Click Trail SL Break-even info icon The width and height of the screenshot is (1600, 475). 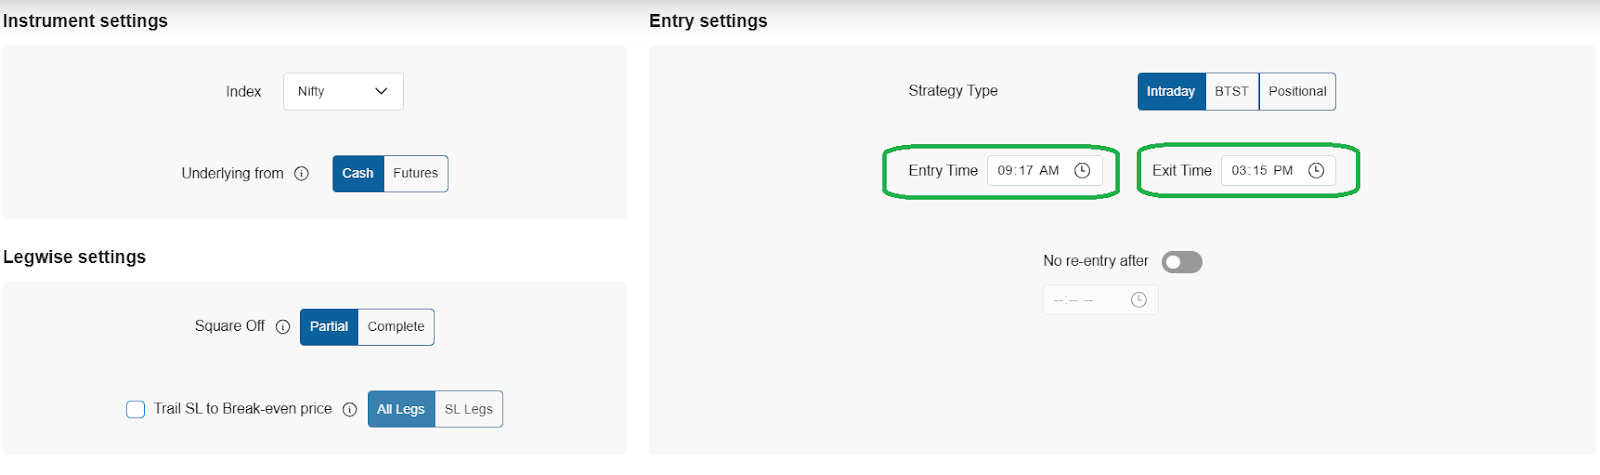click(x=350, y=409)
